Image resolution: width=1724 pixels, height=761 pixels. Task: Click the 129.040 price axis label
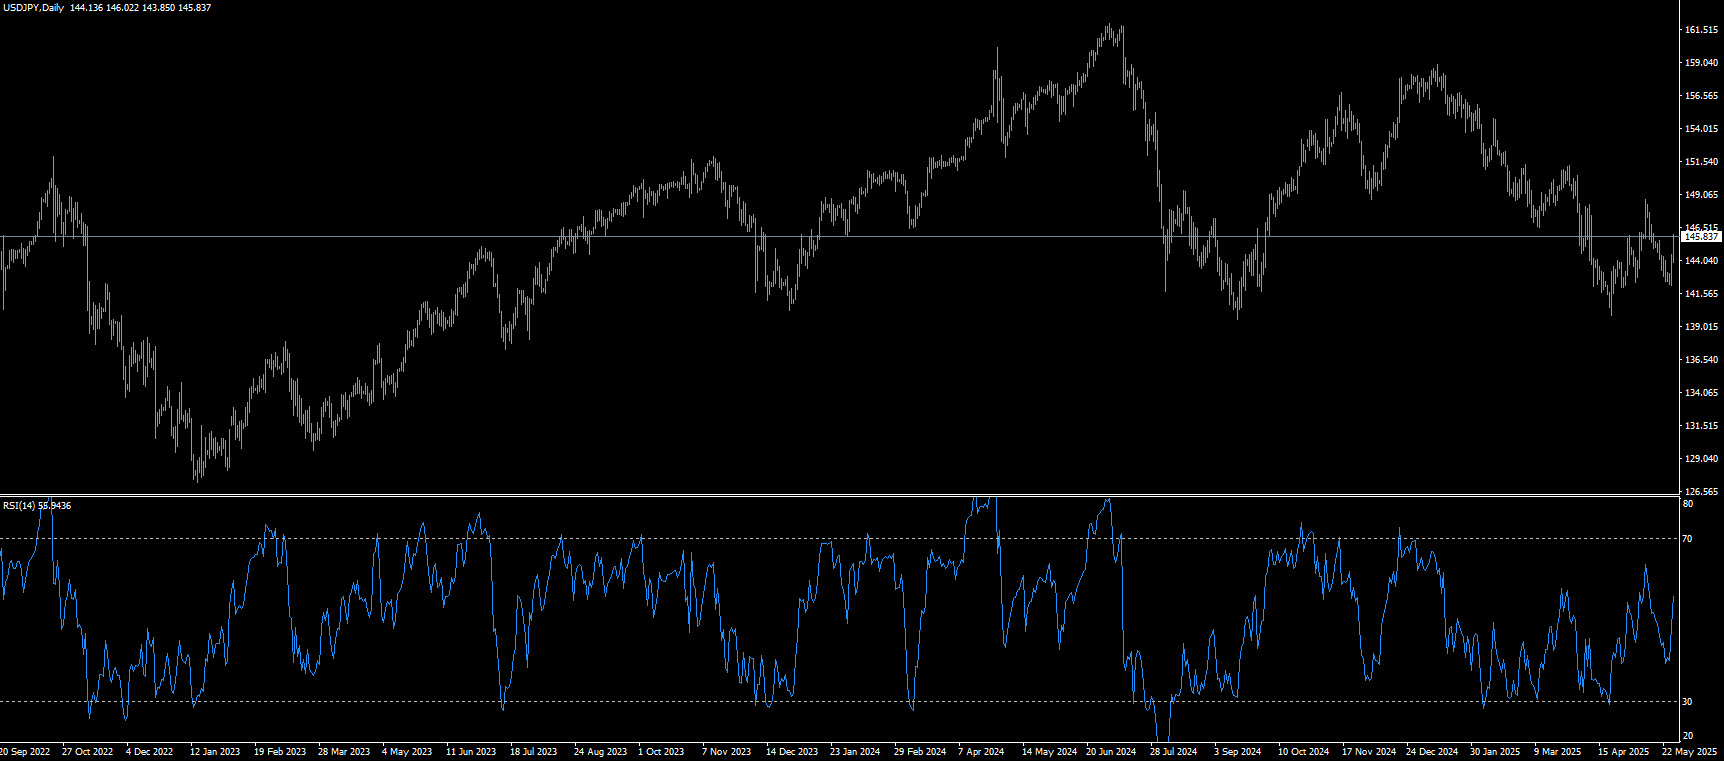(1700, 459)
